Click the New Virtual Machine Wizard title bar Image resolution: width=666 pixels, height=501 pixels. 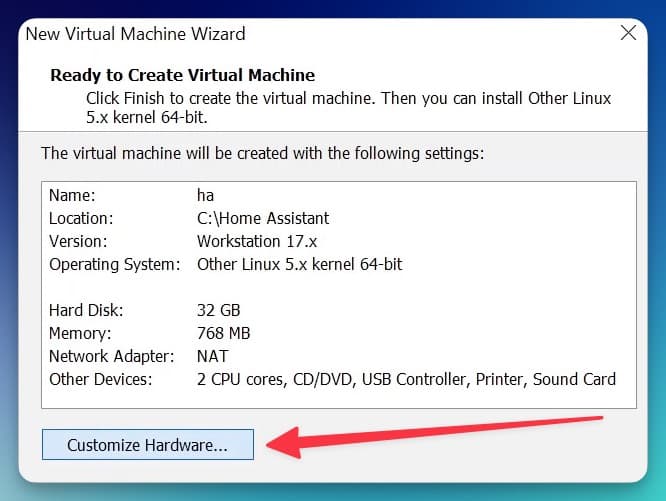coord(300,33)
